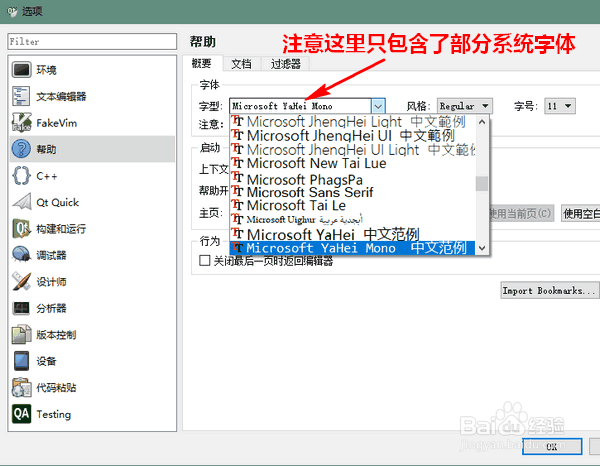This screenshot has width=600, height=466.
Task: Open the 字号 font size 11 dropdown
Action: pos(559,106)
